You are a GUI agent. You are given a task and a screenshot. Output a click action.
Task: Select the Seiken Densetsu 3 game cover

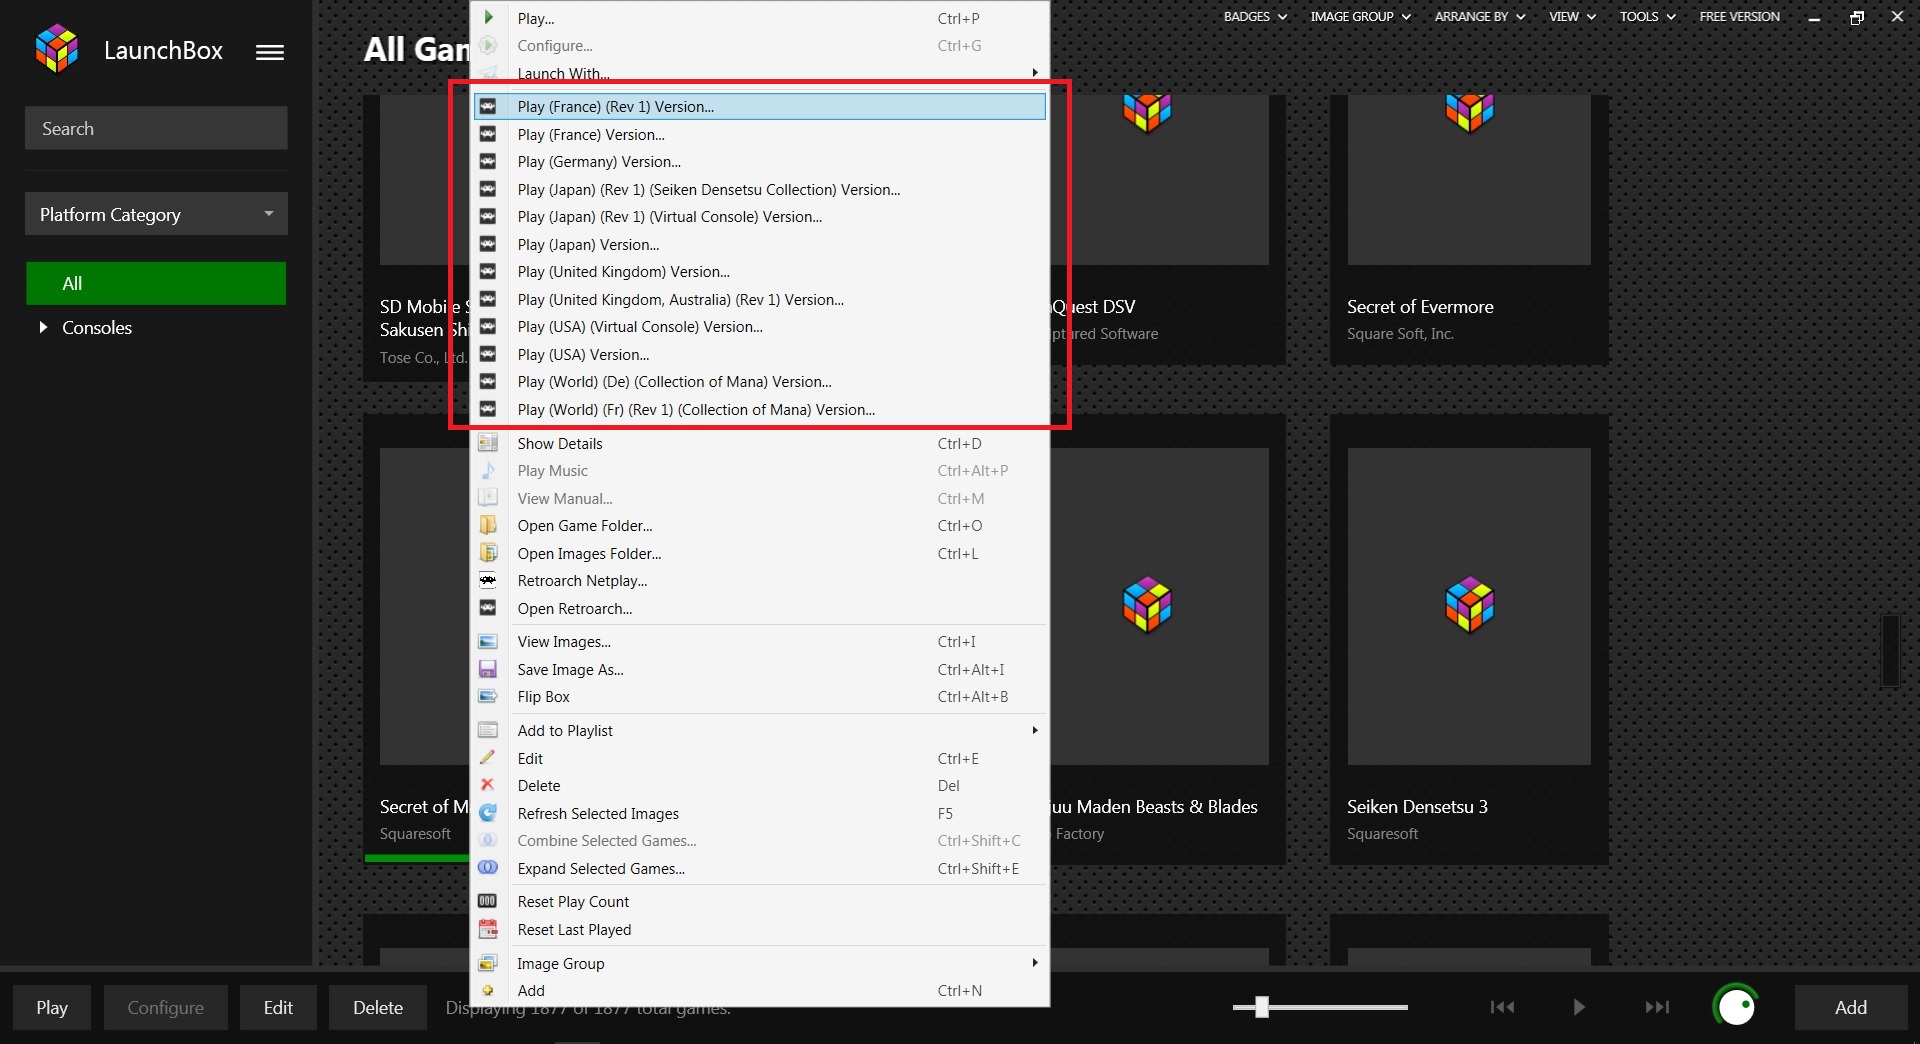pos(1469,606)
